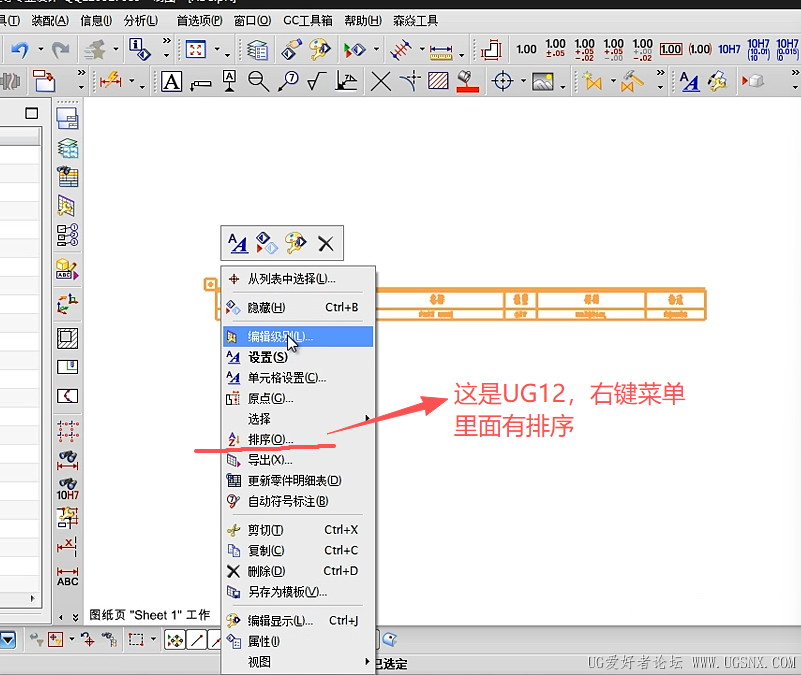The height and width of the screenshot is (675, 801).
Task: Toggle the plain 1.00 no-tolerance style
Action: (526, 50)
